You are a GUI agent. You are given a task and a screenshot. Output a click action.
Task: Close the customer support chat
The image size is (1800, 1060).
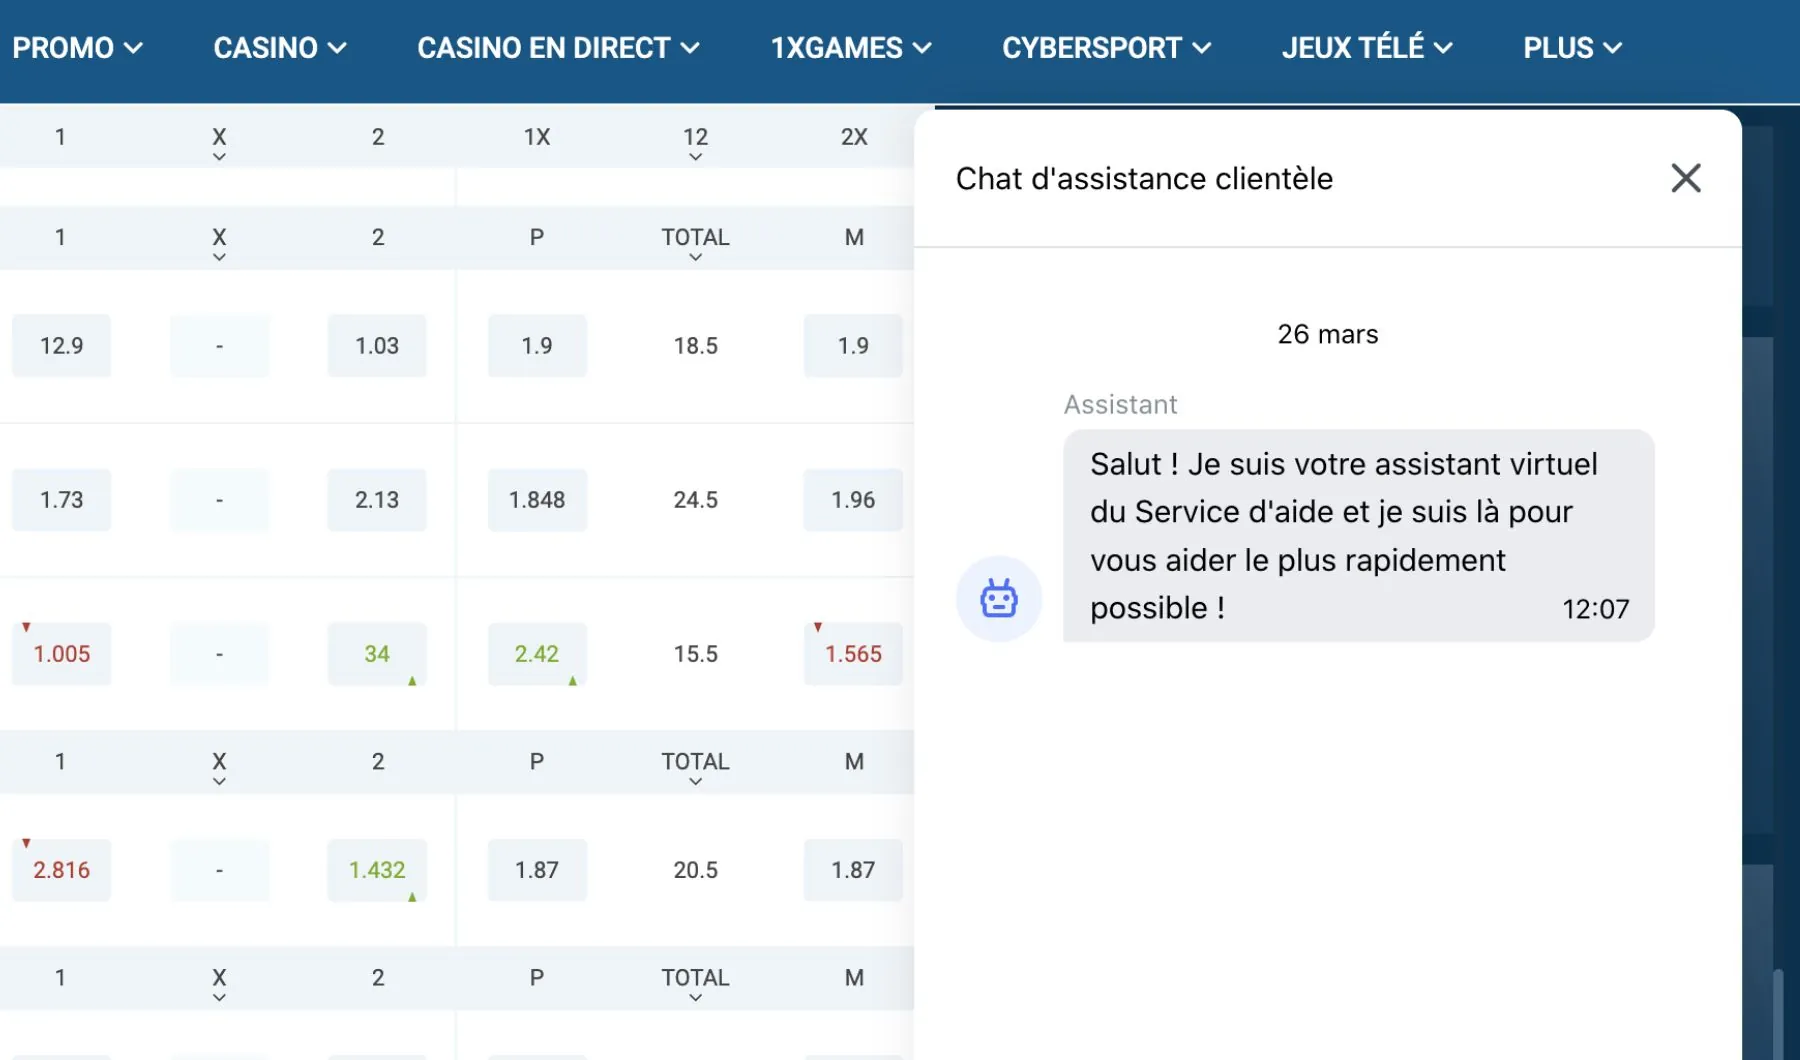point(1685,177)
